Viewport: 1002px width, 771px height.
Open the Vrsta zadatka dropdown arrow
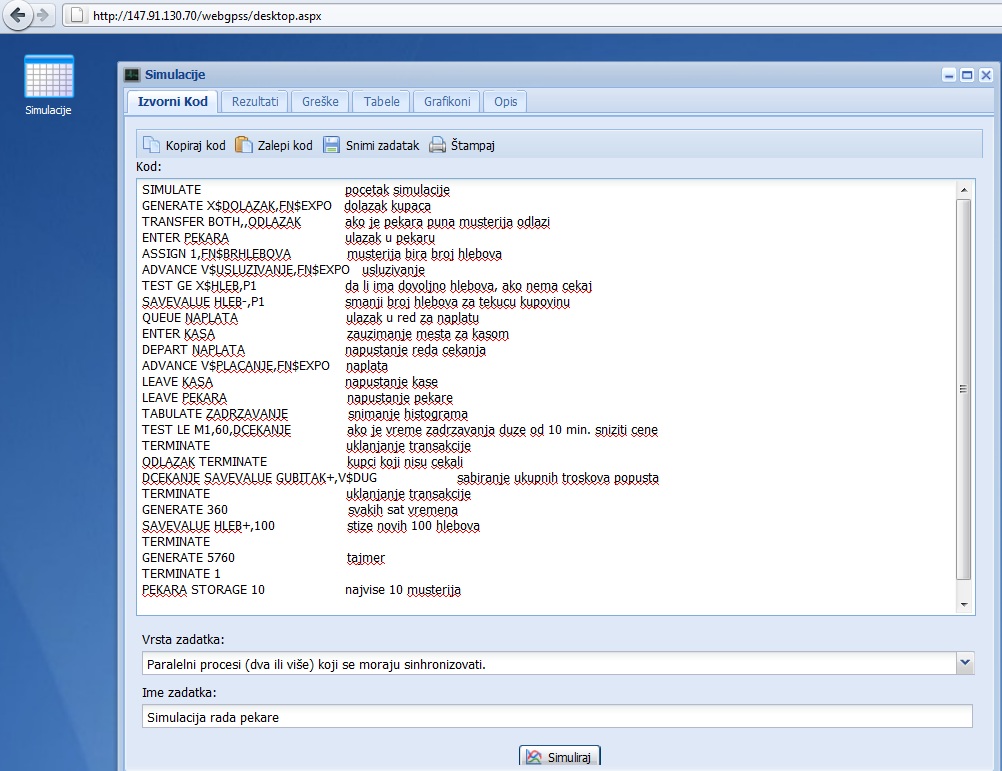point(963,662)
